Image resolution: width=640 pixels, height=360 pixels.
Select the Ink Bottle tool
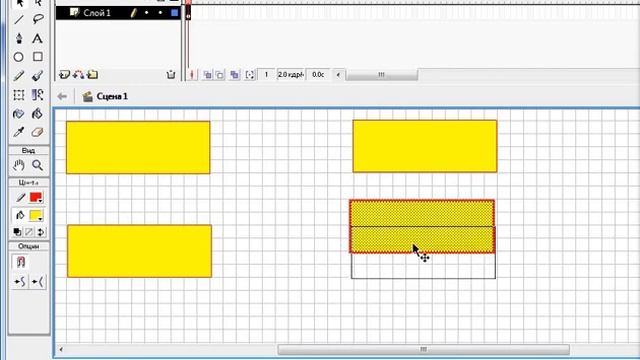(19, 113)
